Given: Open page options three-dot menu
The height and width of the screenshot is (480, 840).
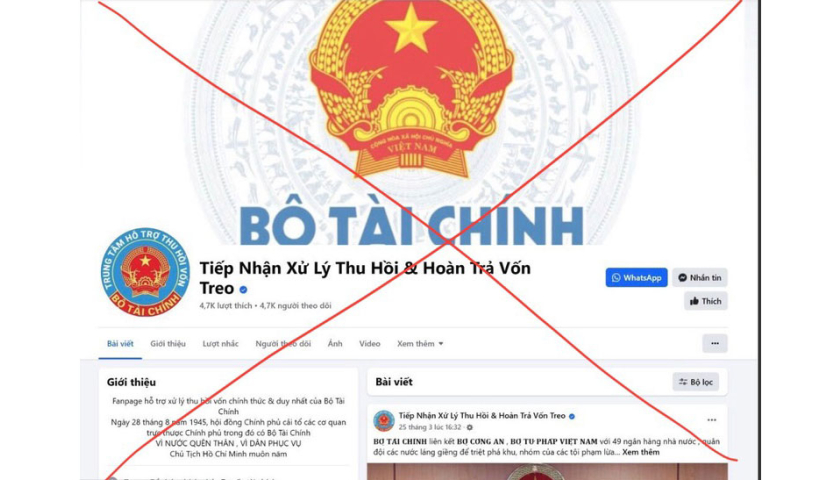Looking at the screenshot, I should [715, 343].
